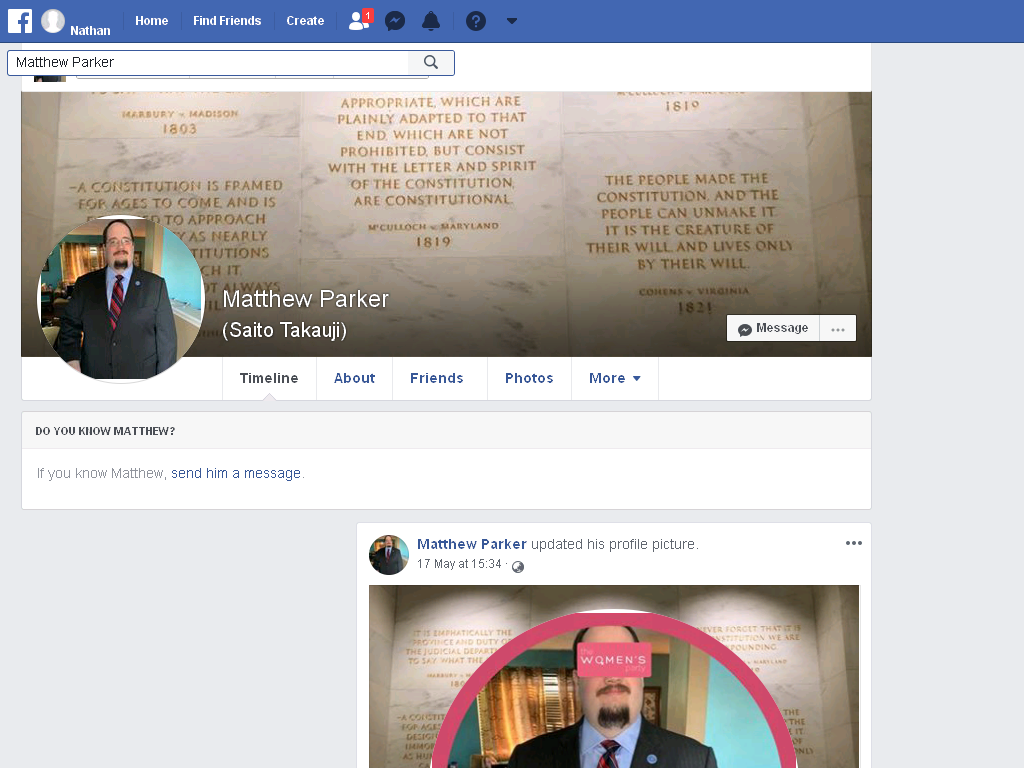The width and height of the screenshot is (1024, 768).
Task: Switch to the Friends tab
Action: tap(437, 378)
